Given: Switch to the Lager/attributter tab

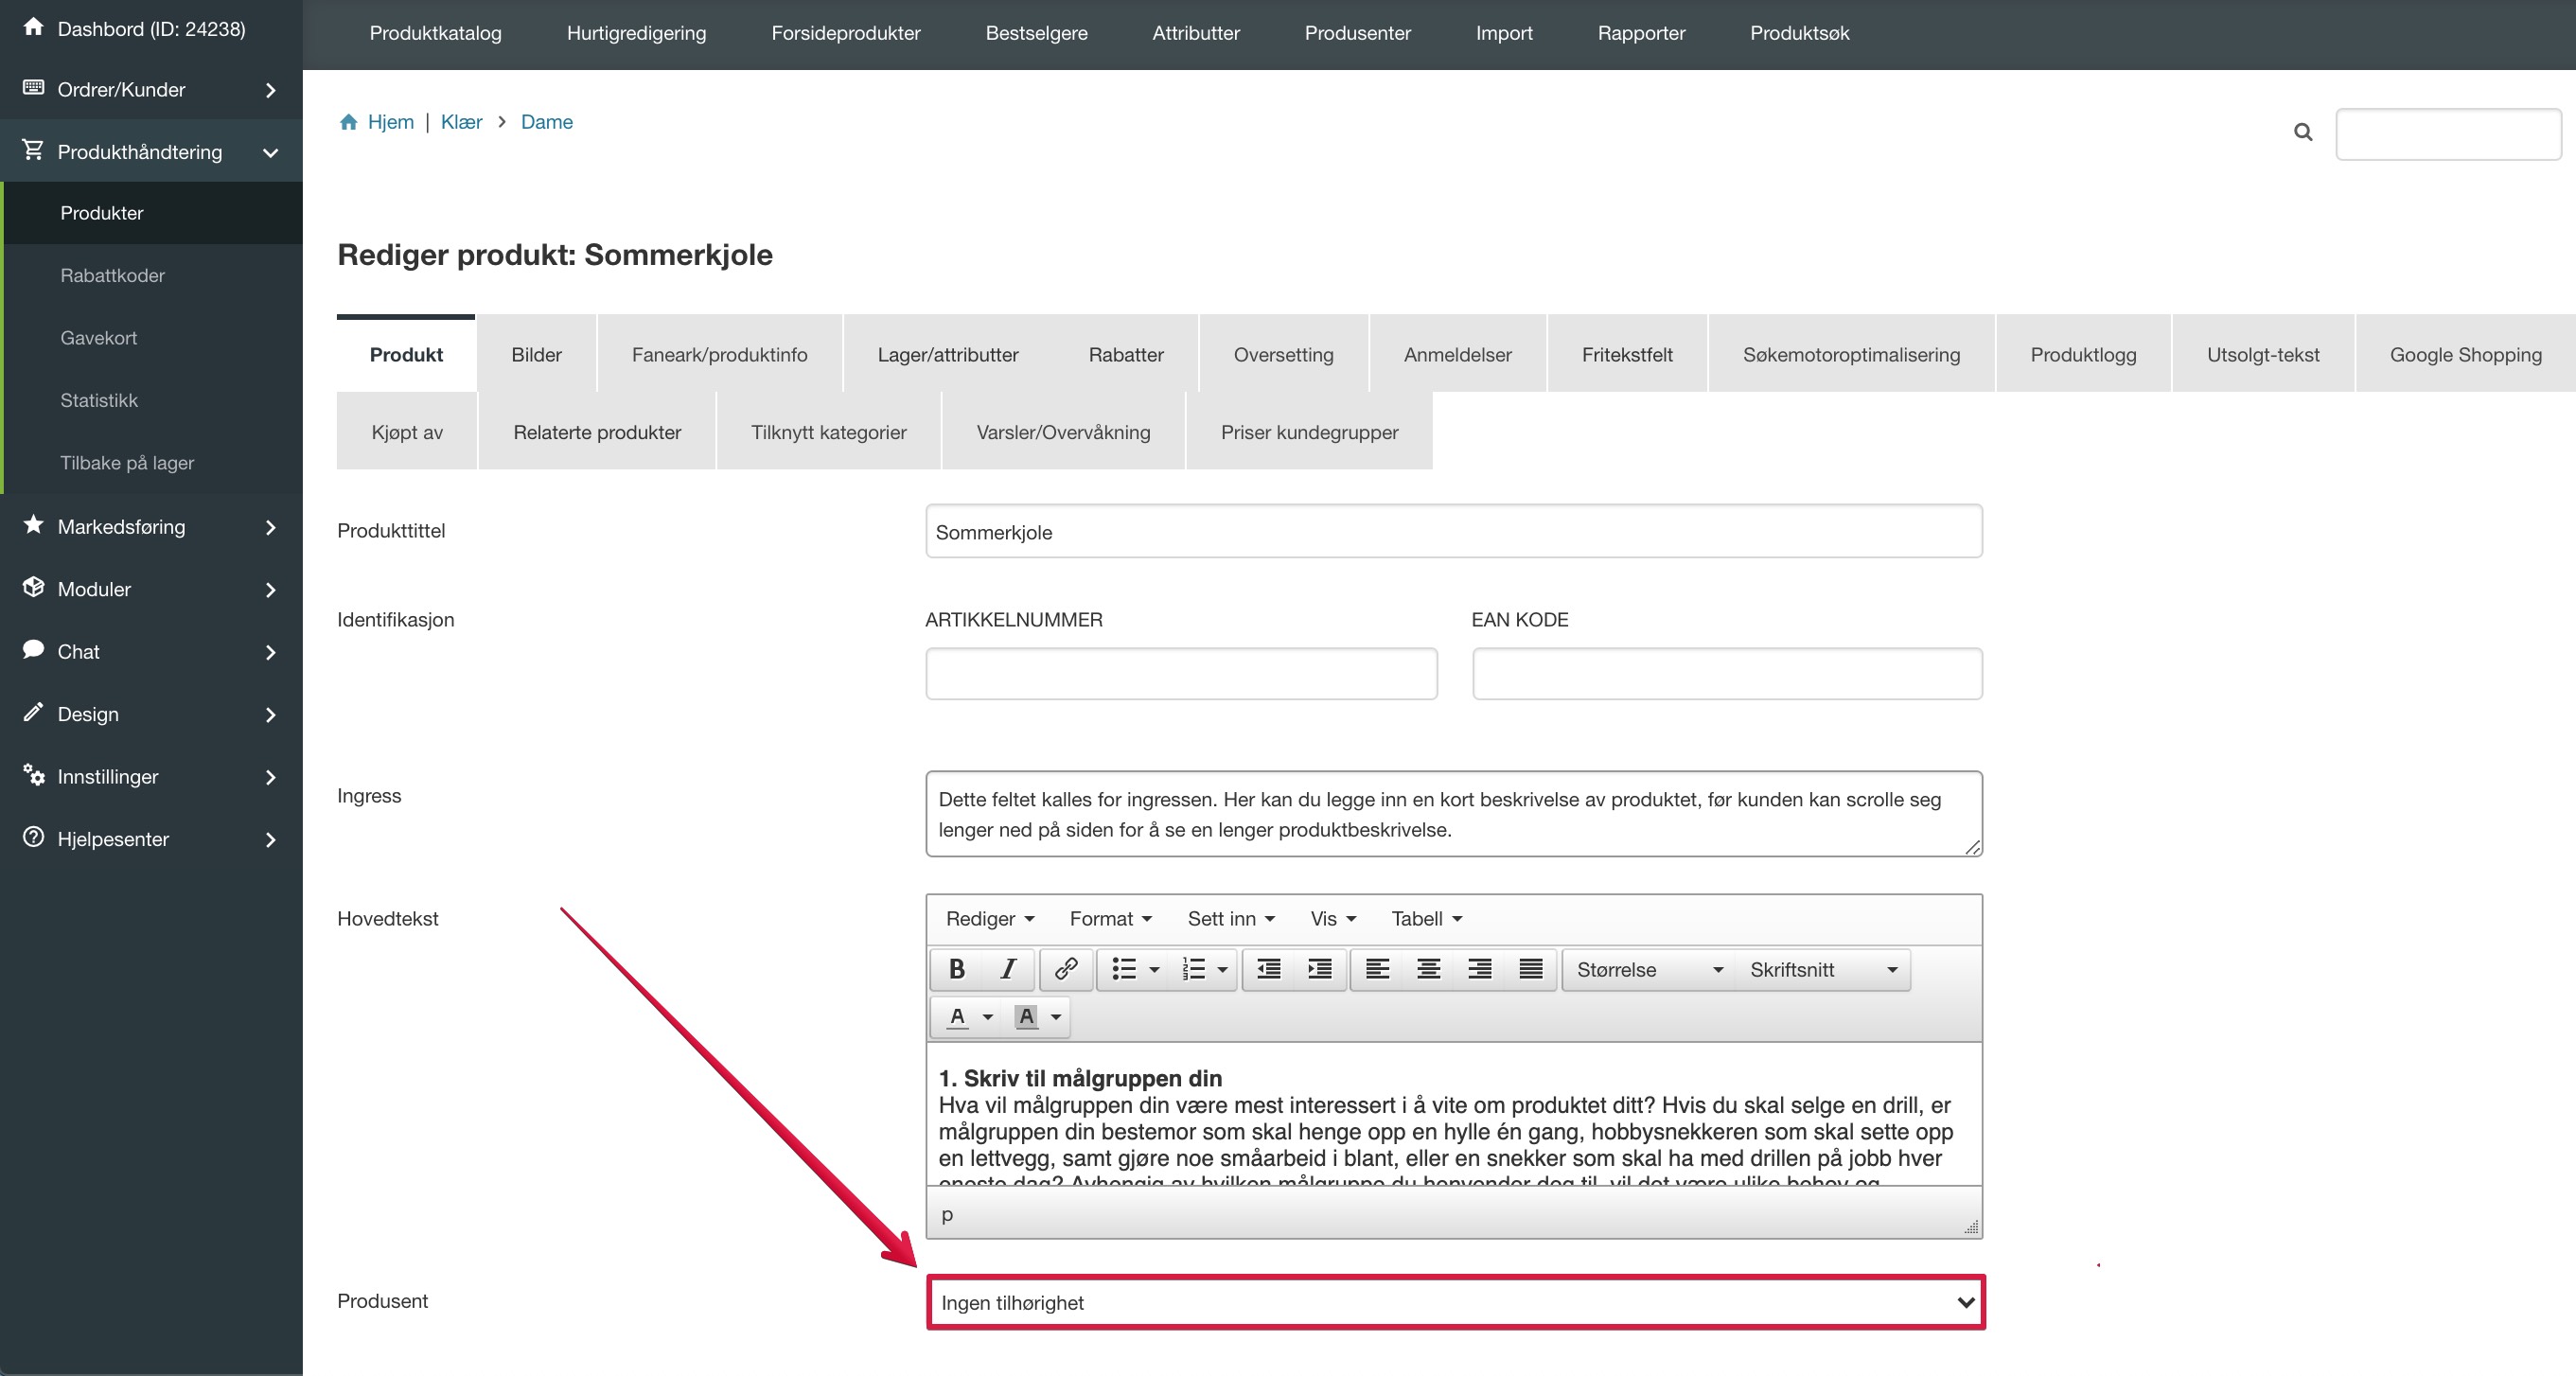Looking at the screenshot, I should (947, 355).
